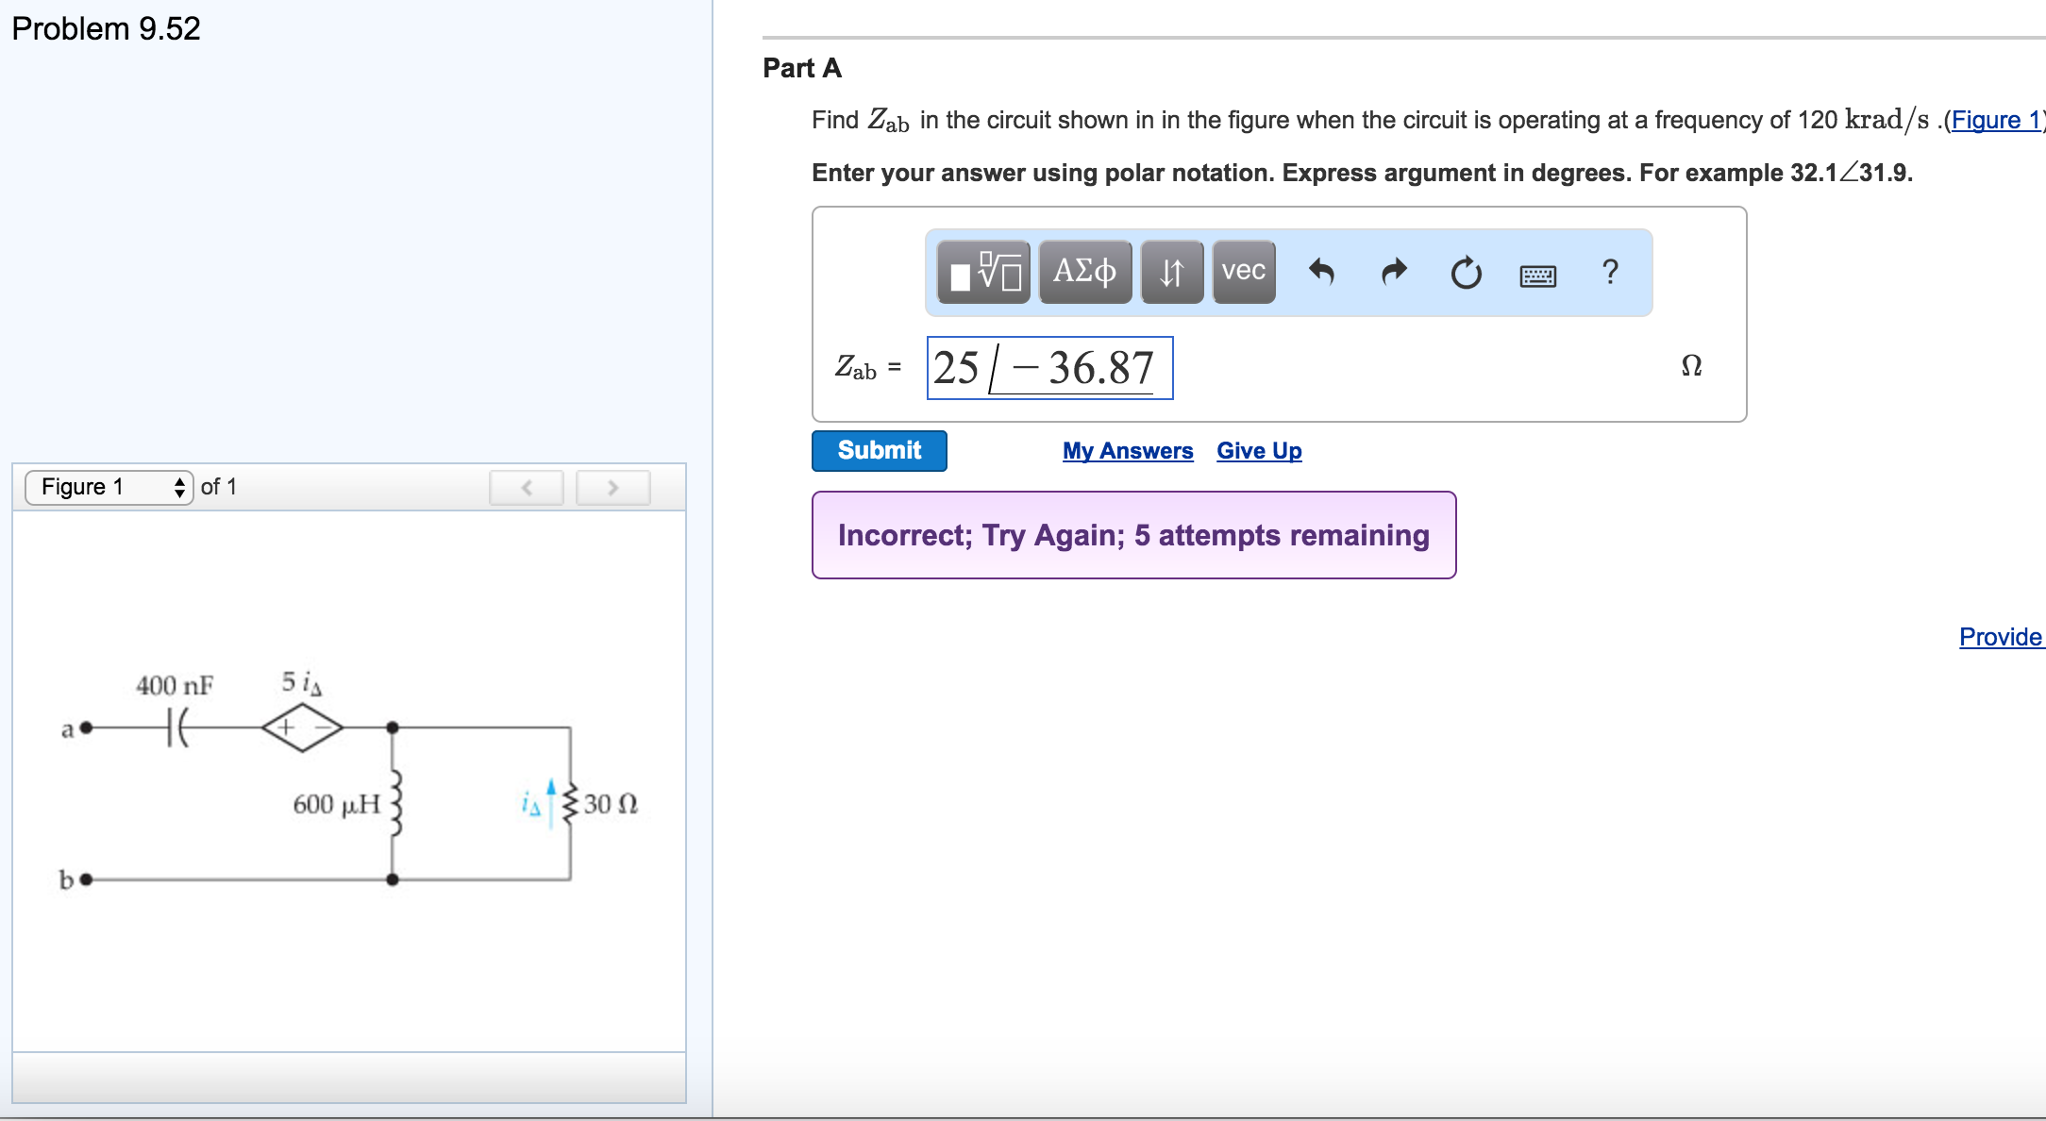2046x1121 pixels.
Task: Reset the answer with circular arrow
Action: (1465, 272)
